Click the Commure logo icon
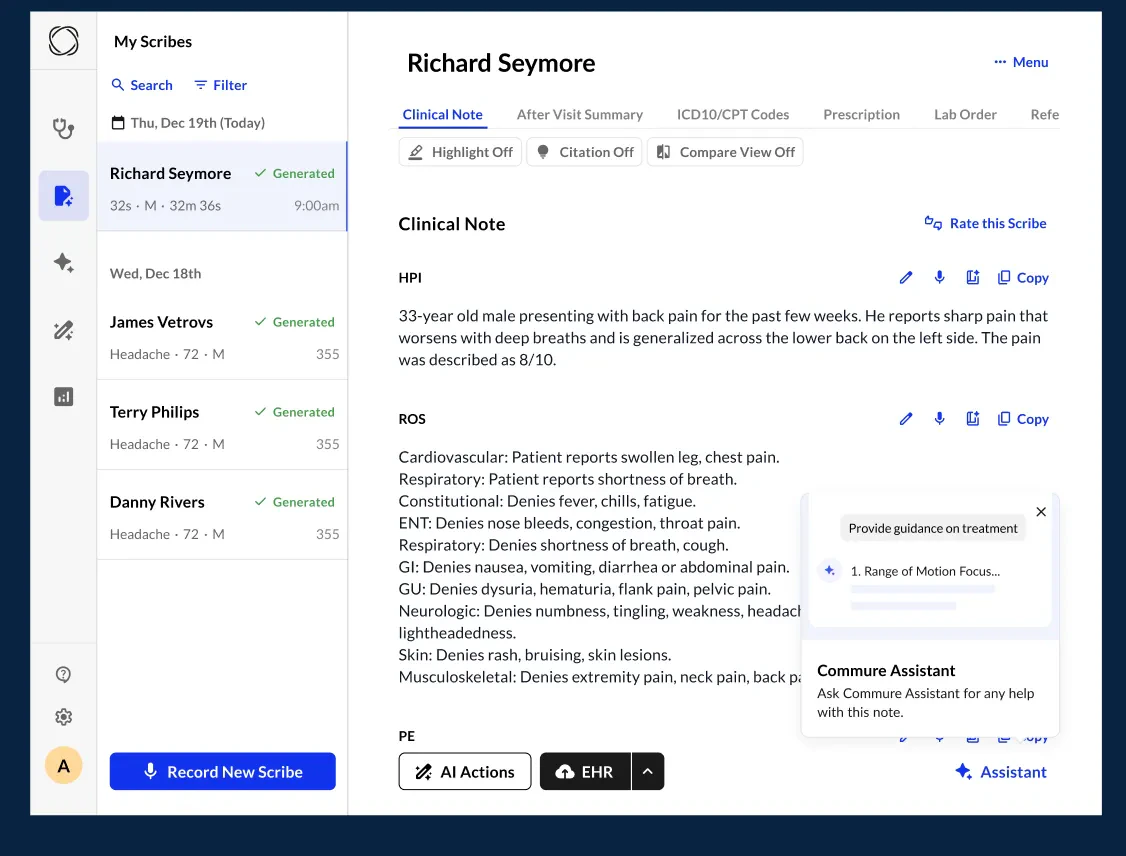1126x856 pixels. tap(63, 41)
